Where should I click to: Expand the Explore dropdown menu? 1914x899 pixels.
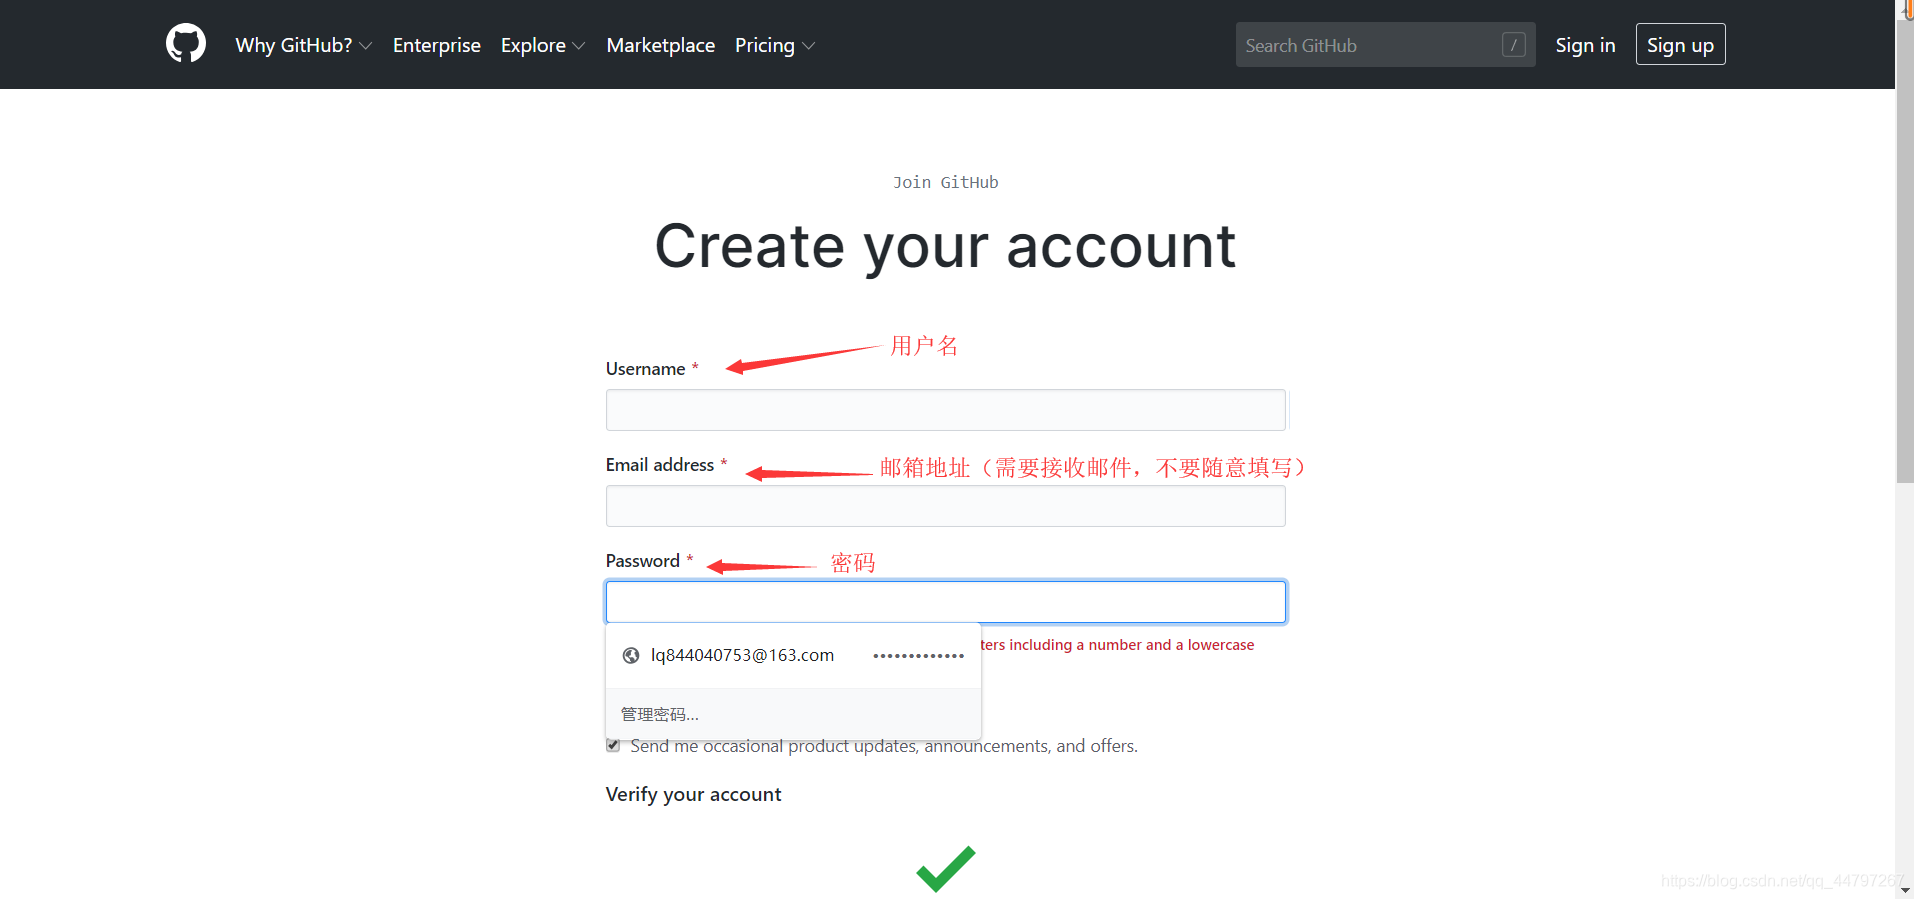coord(543,45)
